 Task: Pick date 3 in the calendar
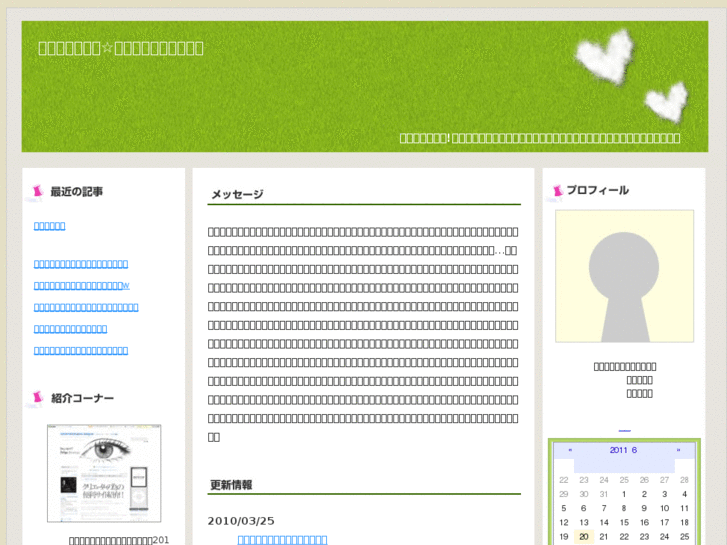click(x=664, y=494)
